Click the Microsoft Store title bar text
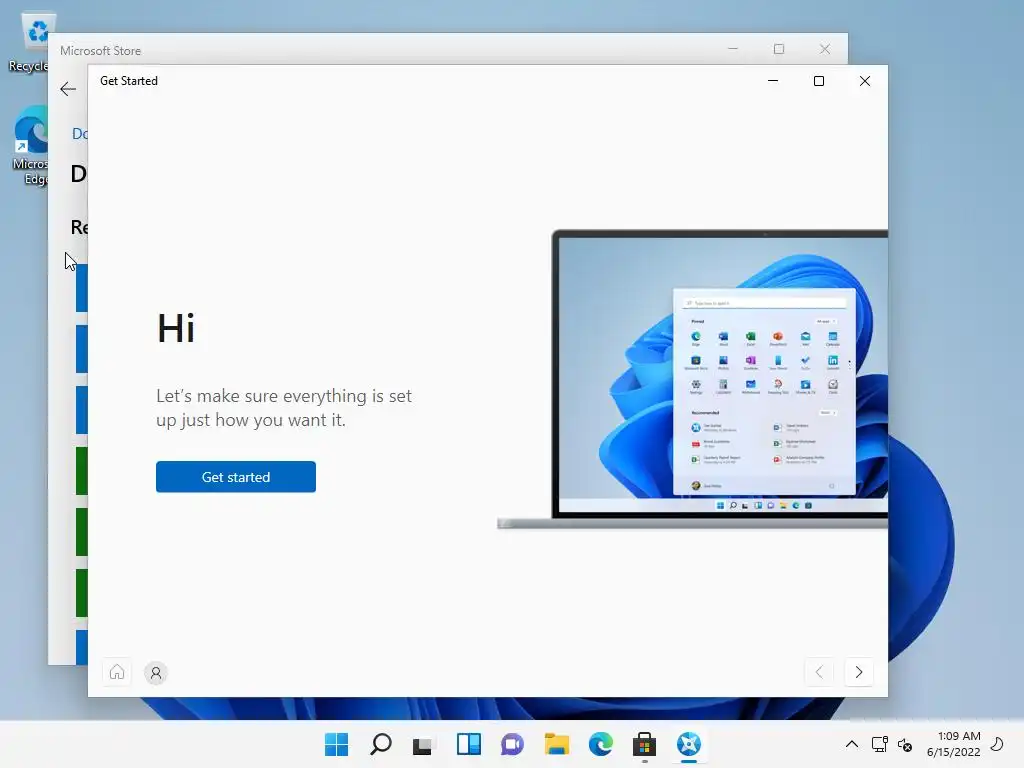The width and height of the screenshot is (1024, 768). (101, 50)
